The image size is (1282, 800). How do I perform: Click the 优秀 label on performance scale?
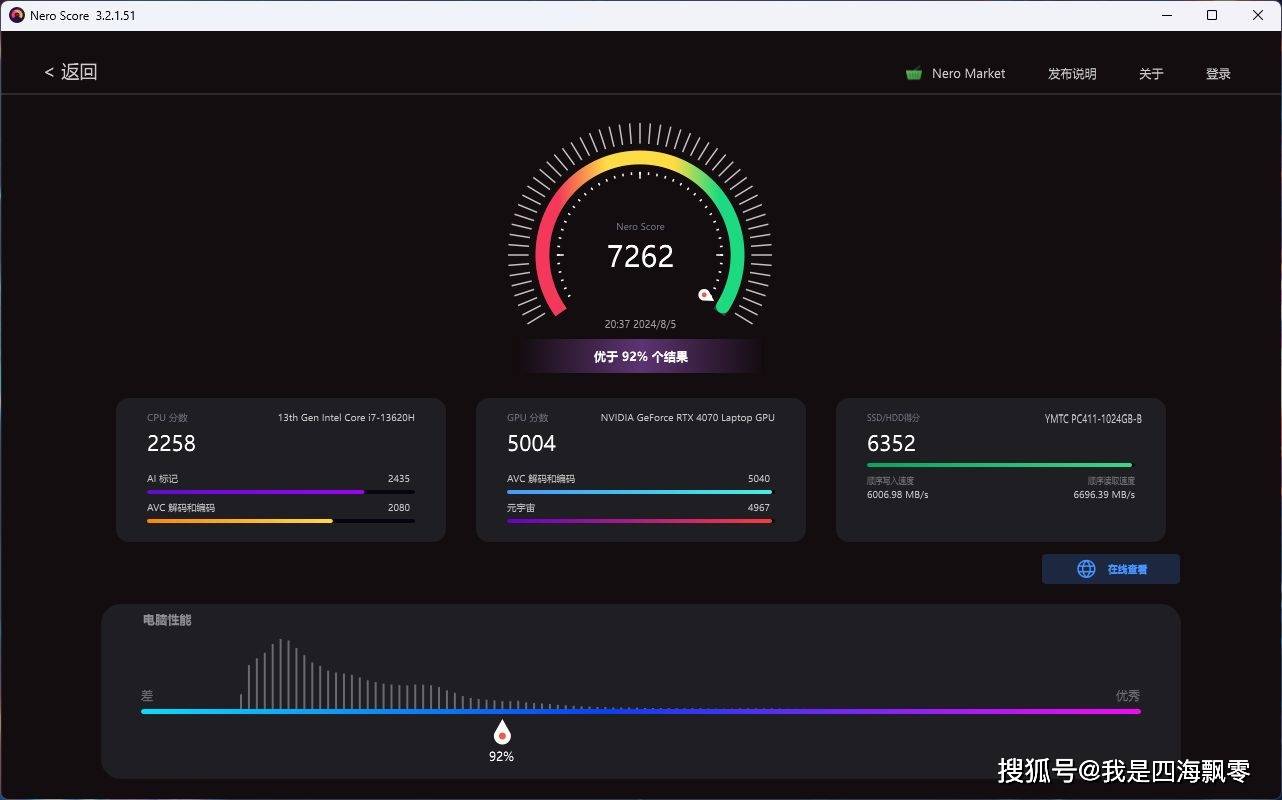click(1128, 696)
